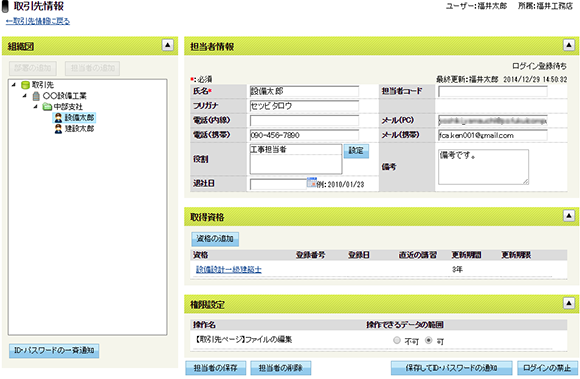The width and height of the screenshot is (580, 379).
Task: Click the person icon beside 設備太郎
Action: (x=58, y=118)
